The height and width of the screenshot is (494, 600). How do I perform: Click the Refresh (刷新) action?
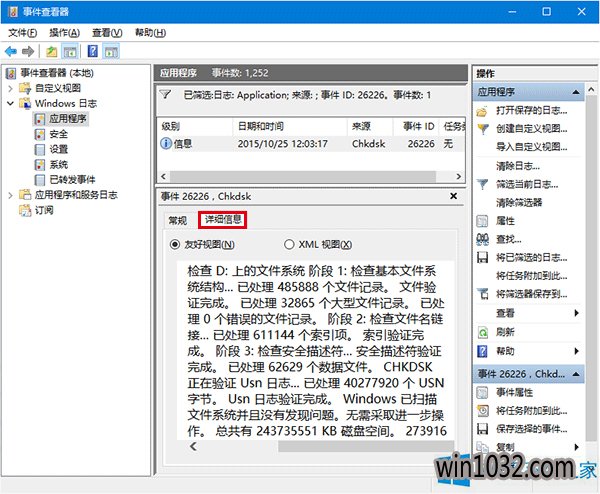coord(506,331)
